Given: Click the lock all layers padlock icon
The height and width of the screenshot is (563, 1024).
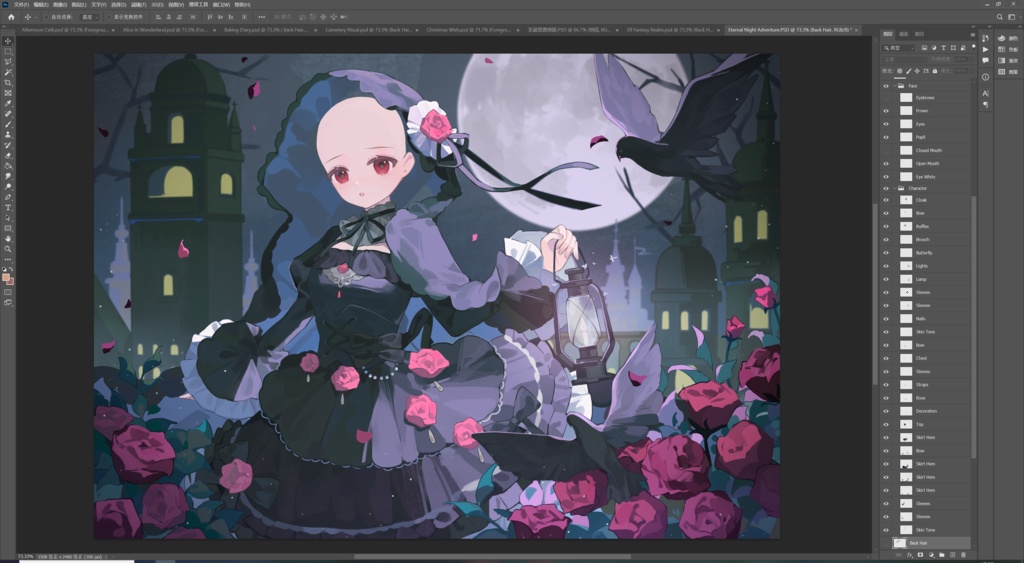Looking at the screenshot, I should point(935,71).
